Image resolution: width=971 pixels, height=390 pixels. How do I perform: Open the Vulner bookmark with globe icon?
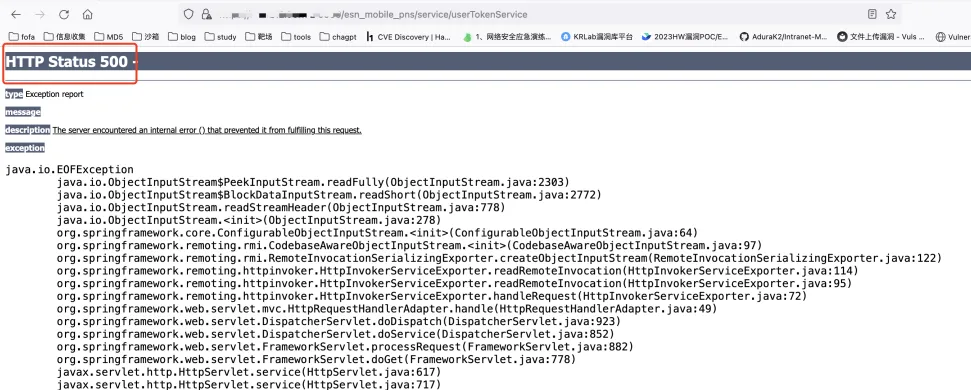pyautogui.click(x=953, y=37)
